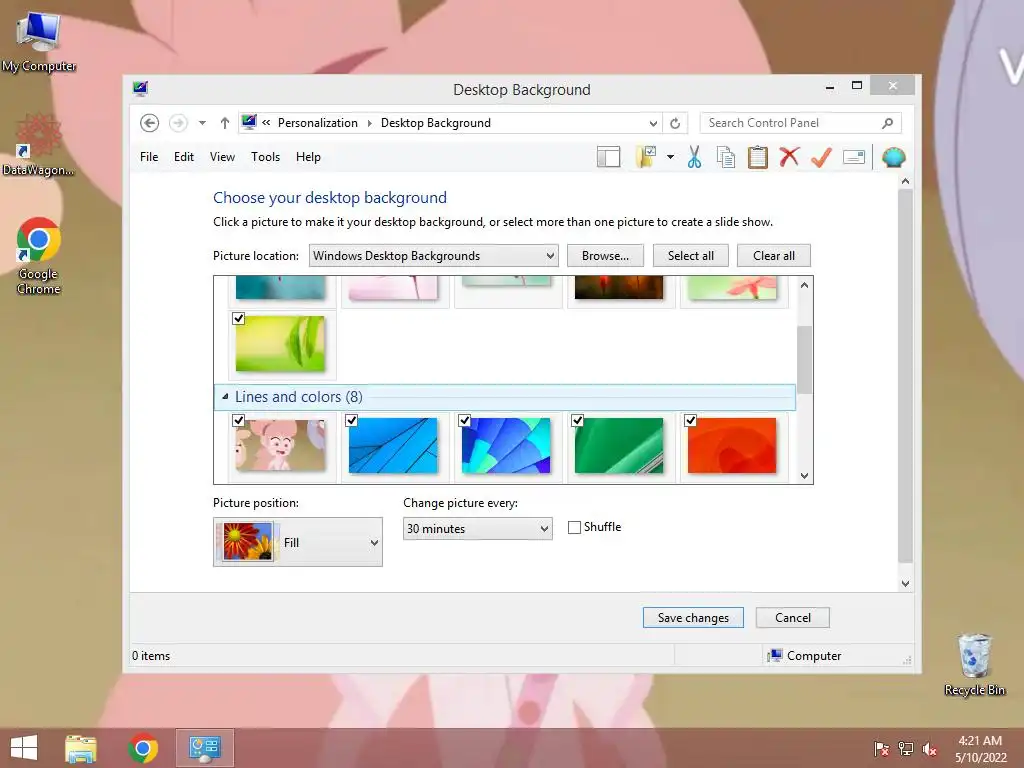Screen dimensions: 1024x768
Task: Select the cartoon pig wallpaper thumbnail
Action: (280, 445)
